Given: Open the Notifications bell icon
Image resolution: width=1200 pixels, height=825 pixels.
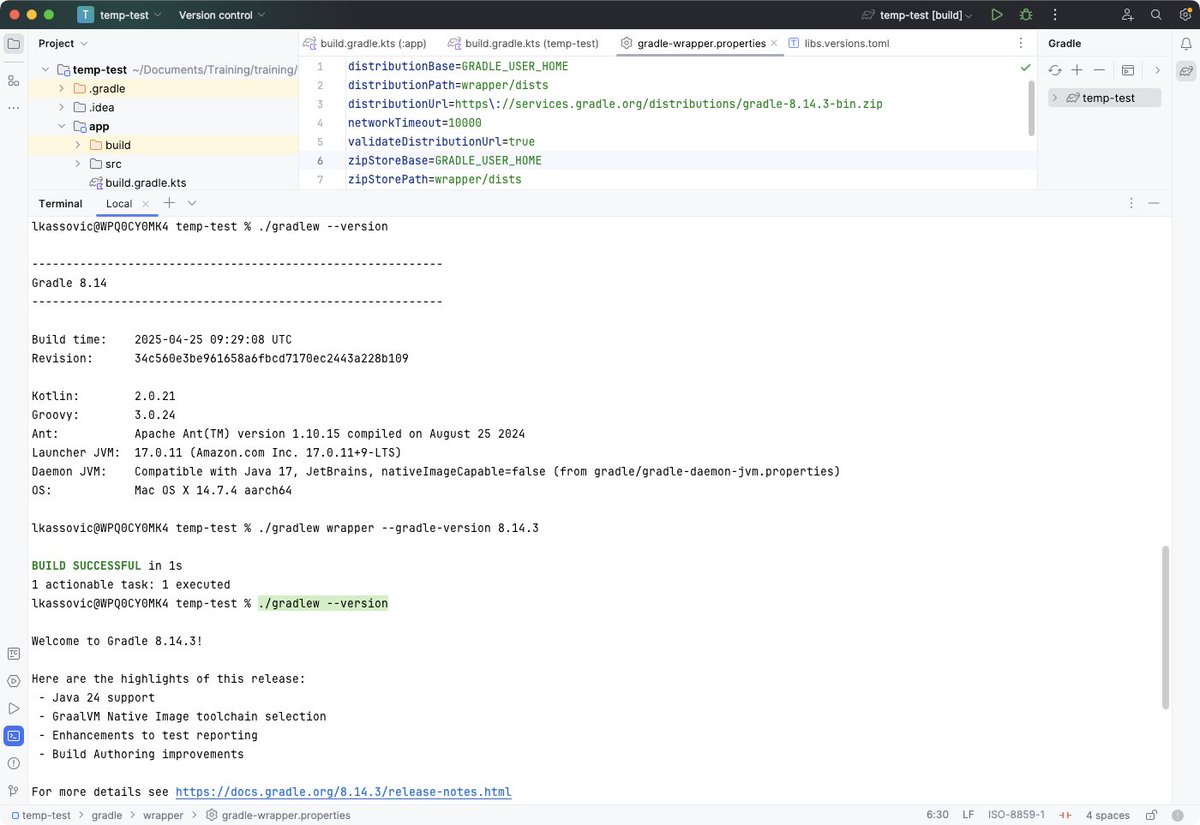Looking at the screenshot, I should pyautogui.click(x=1186, y=44).
